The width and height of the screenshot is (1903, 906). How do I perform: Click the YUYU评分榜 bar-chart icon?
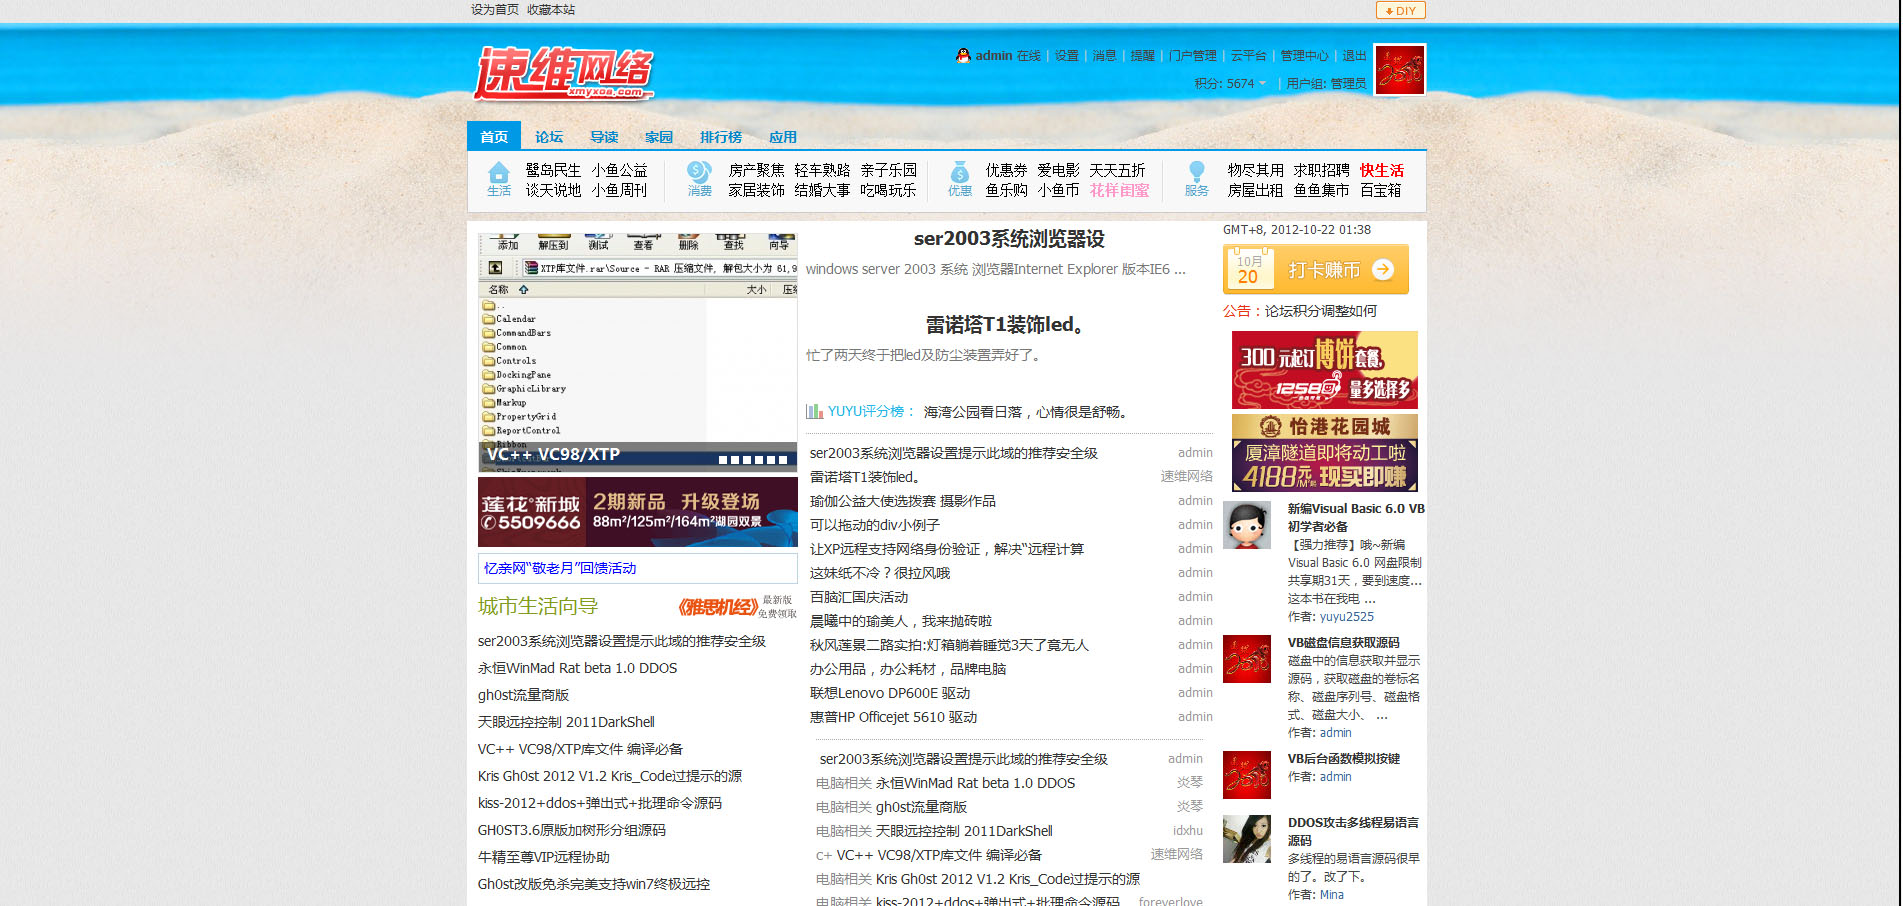click(x=812, y=410)
